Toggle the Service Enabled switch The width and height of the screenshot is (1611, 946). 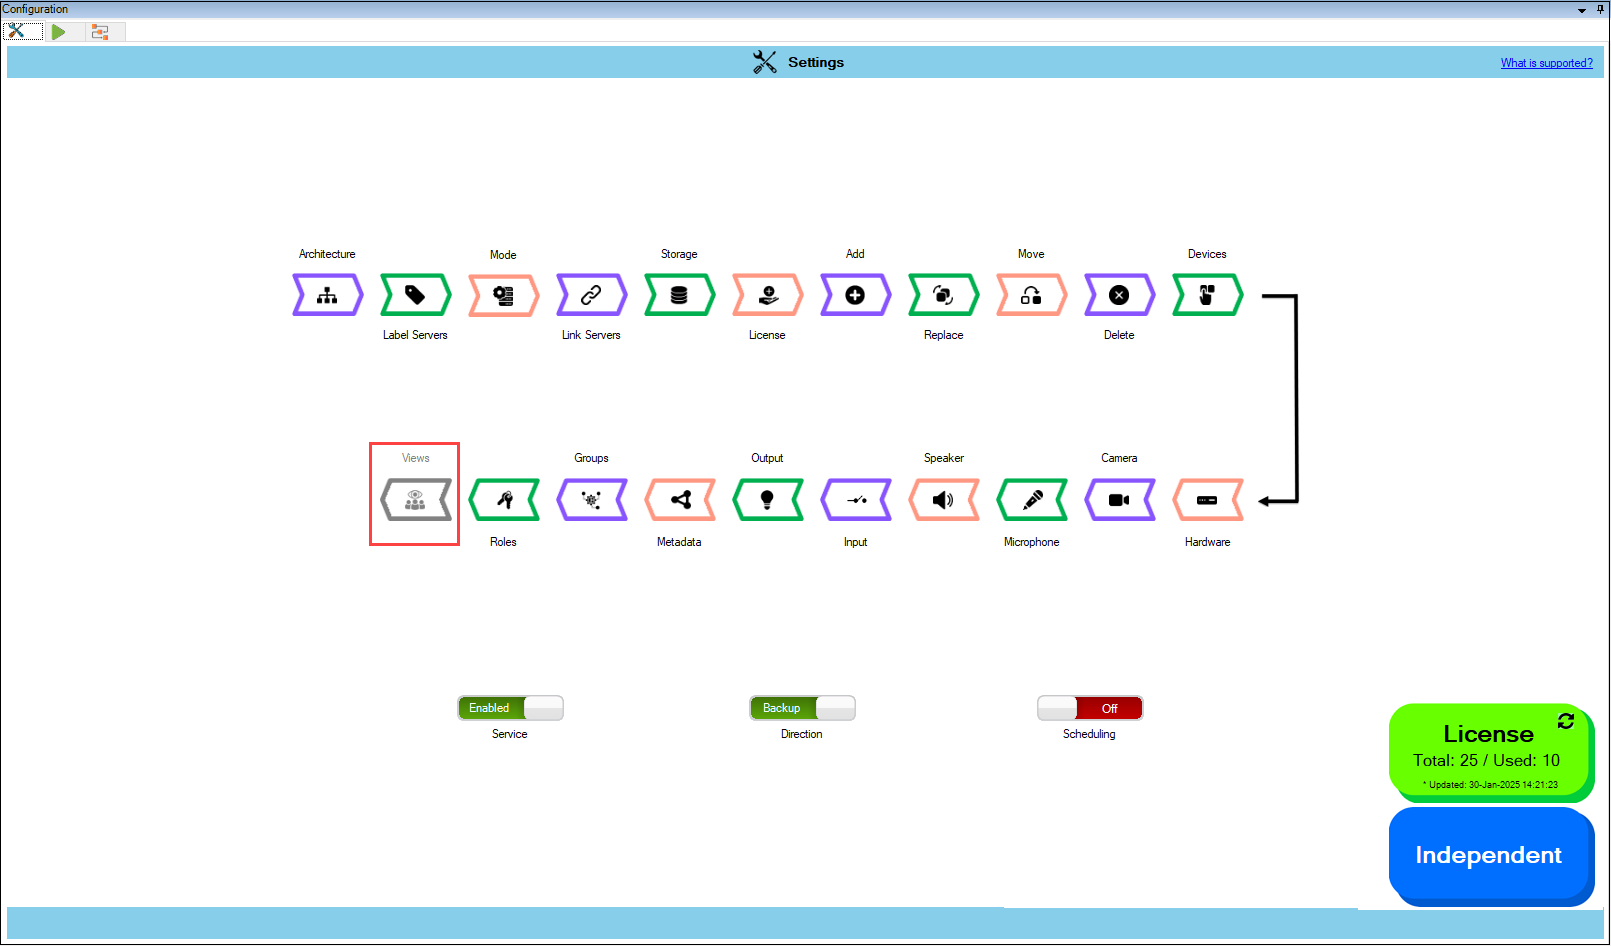click(x=510, y=708)
